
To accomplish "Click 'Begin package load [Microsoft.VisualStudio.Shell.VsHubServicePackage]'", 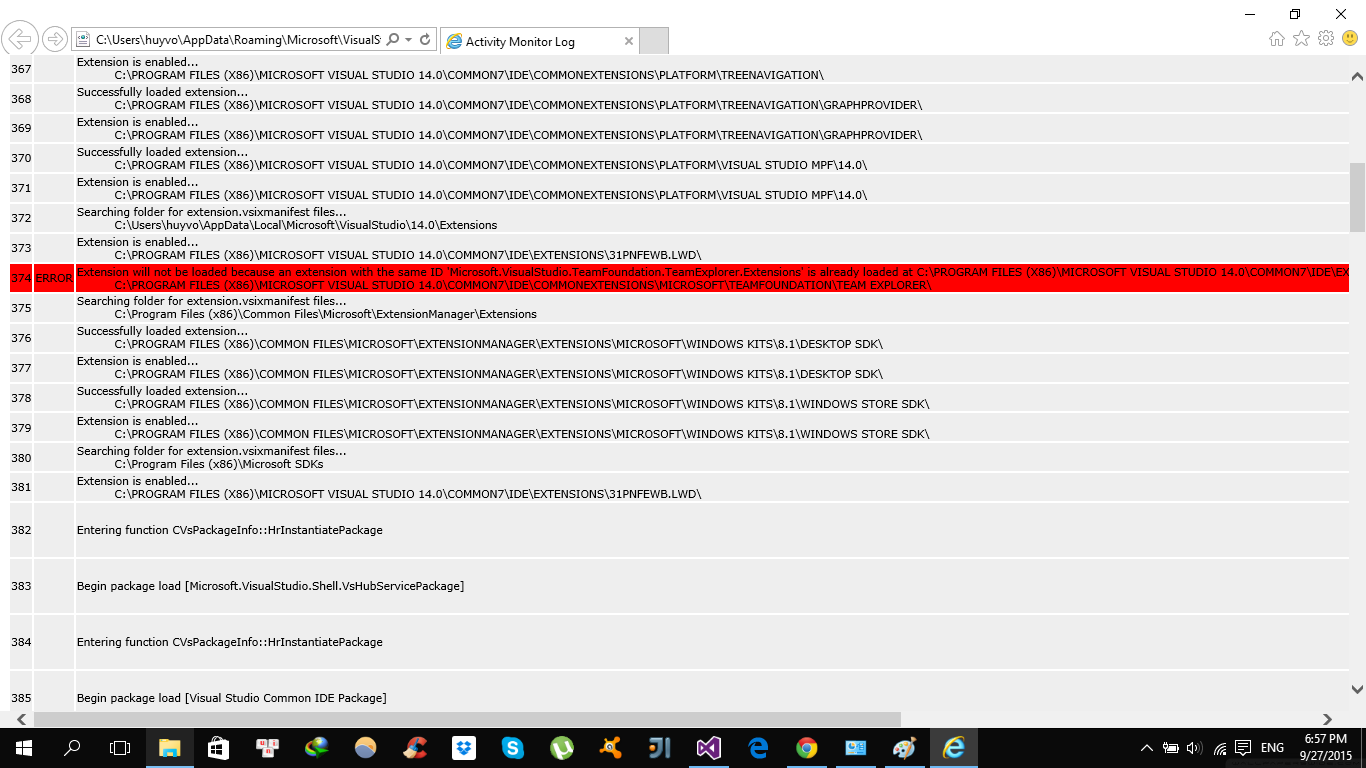I will [270, 586].
